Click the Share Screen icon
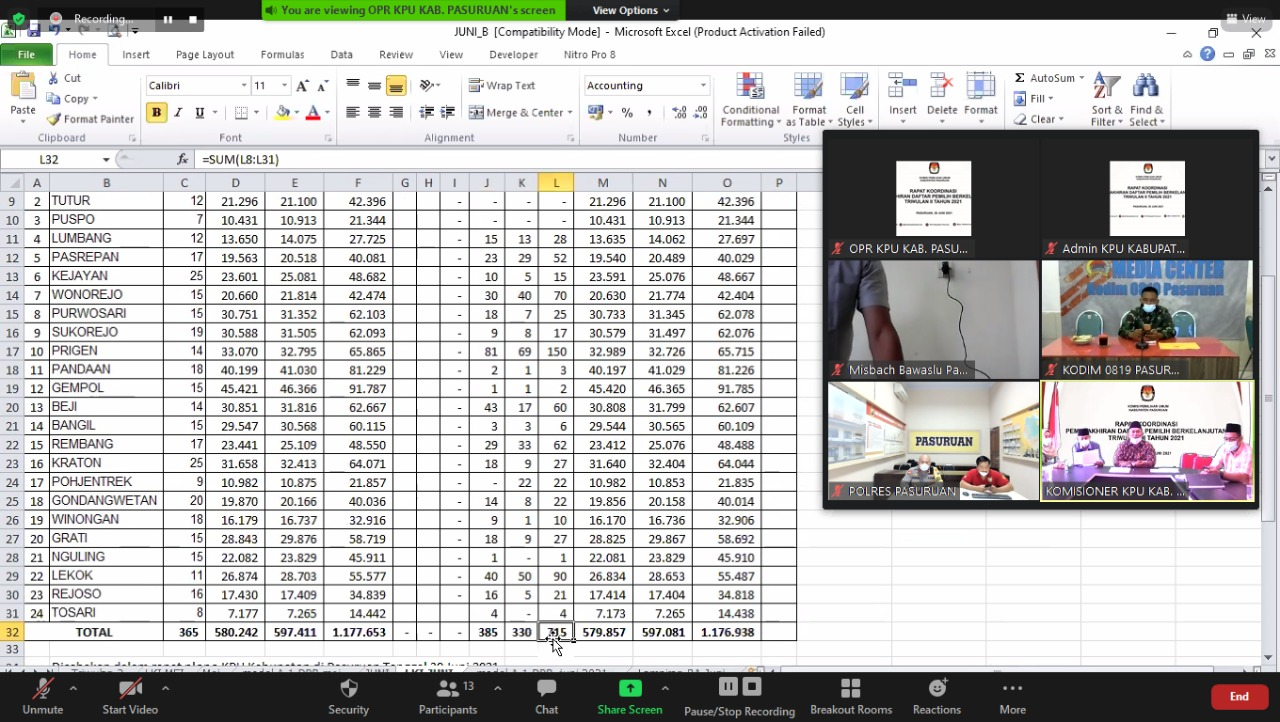 [630, 688]
